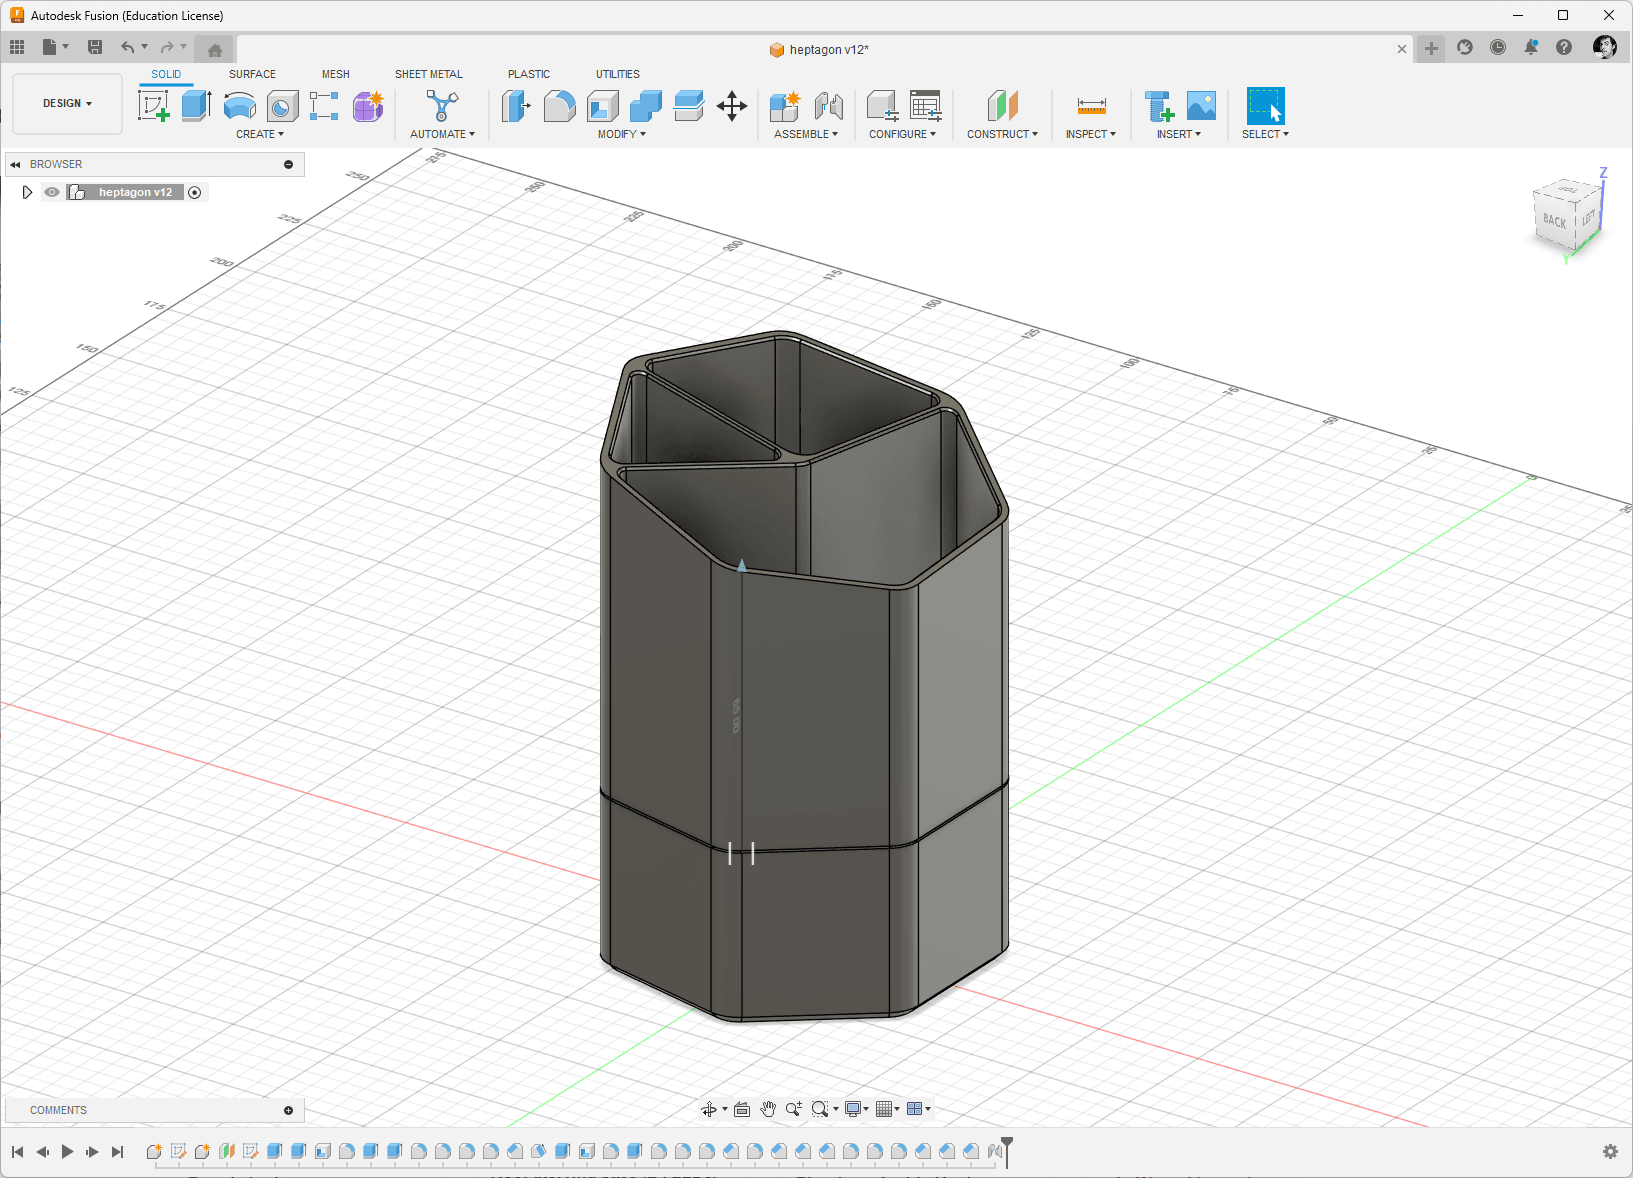Click the Insert Canvas image icon

tap(1201, 106)
